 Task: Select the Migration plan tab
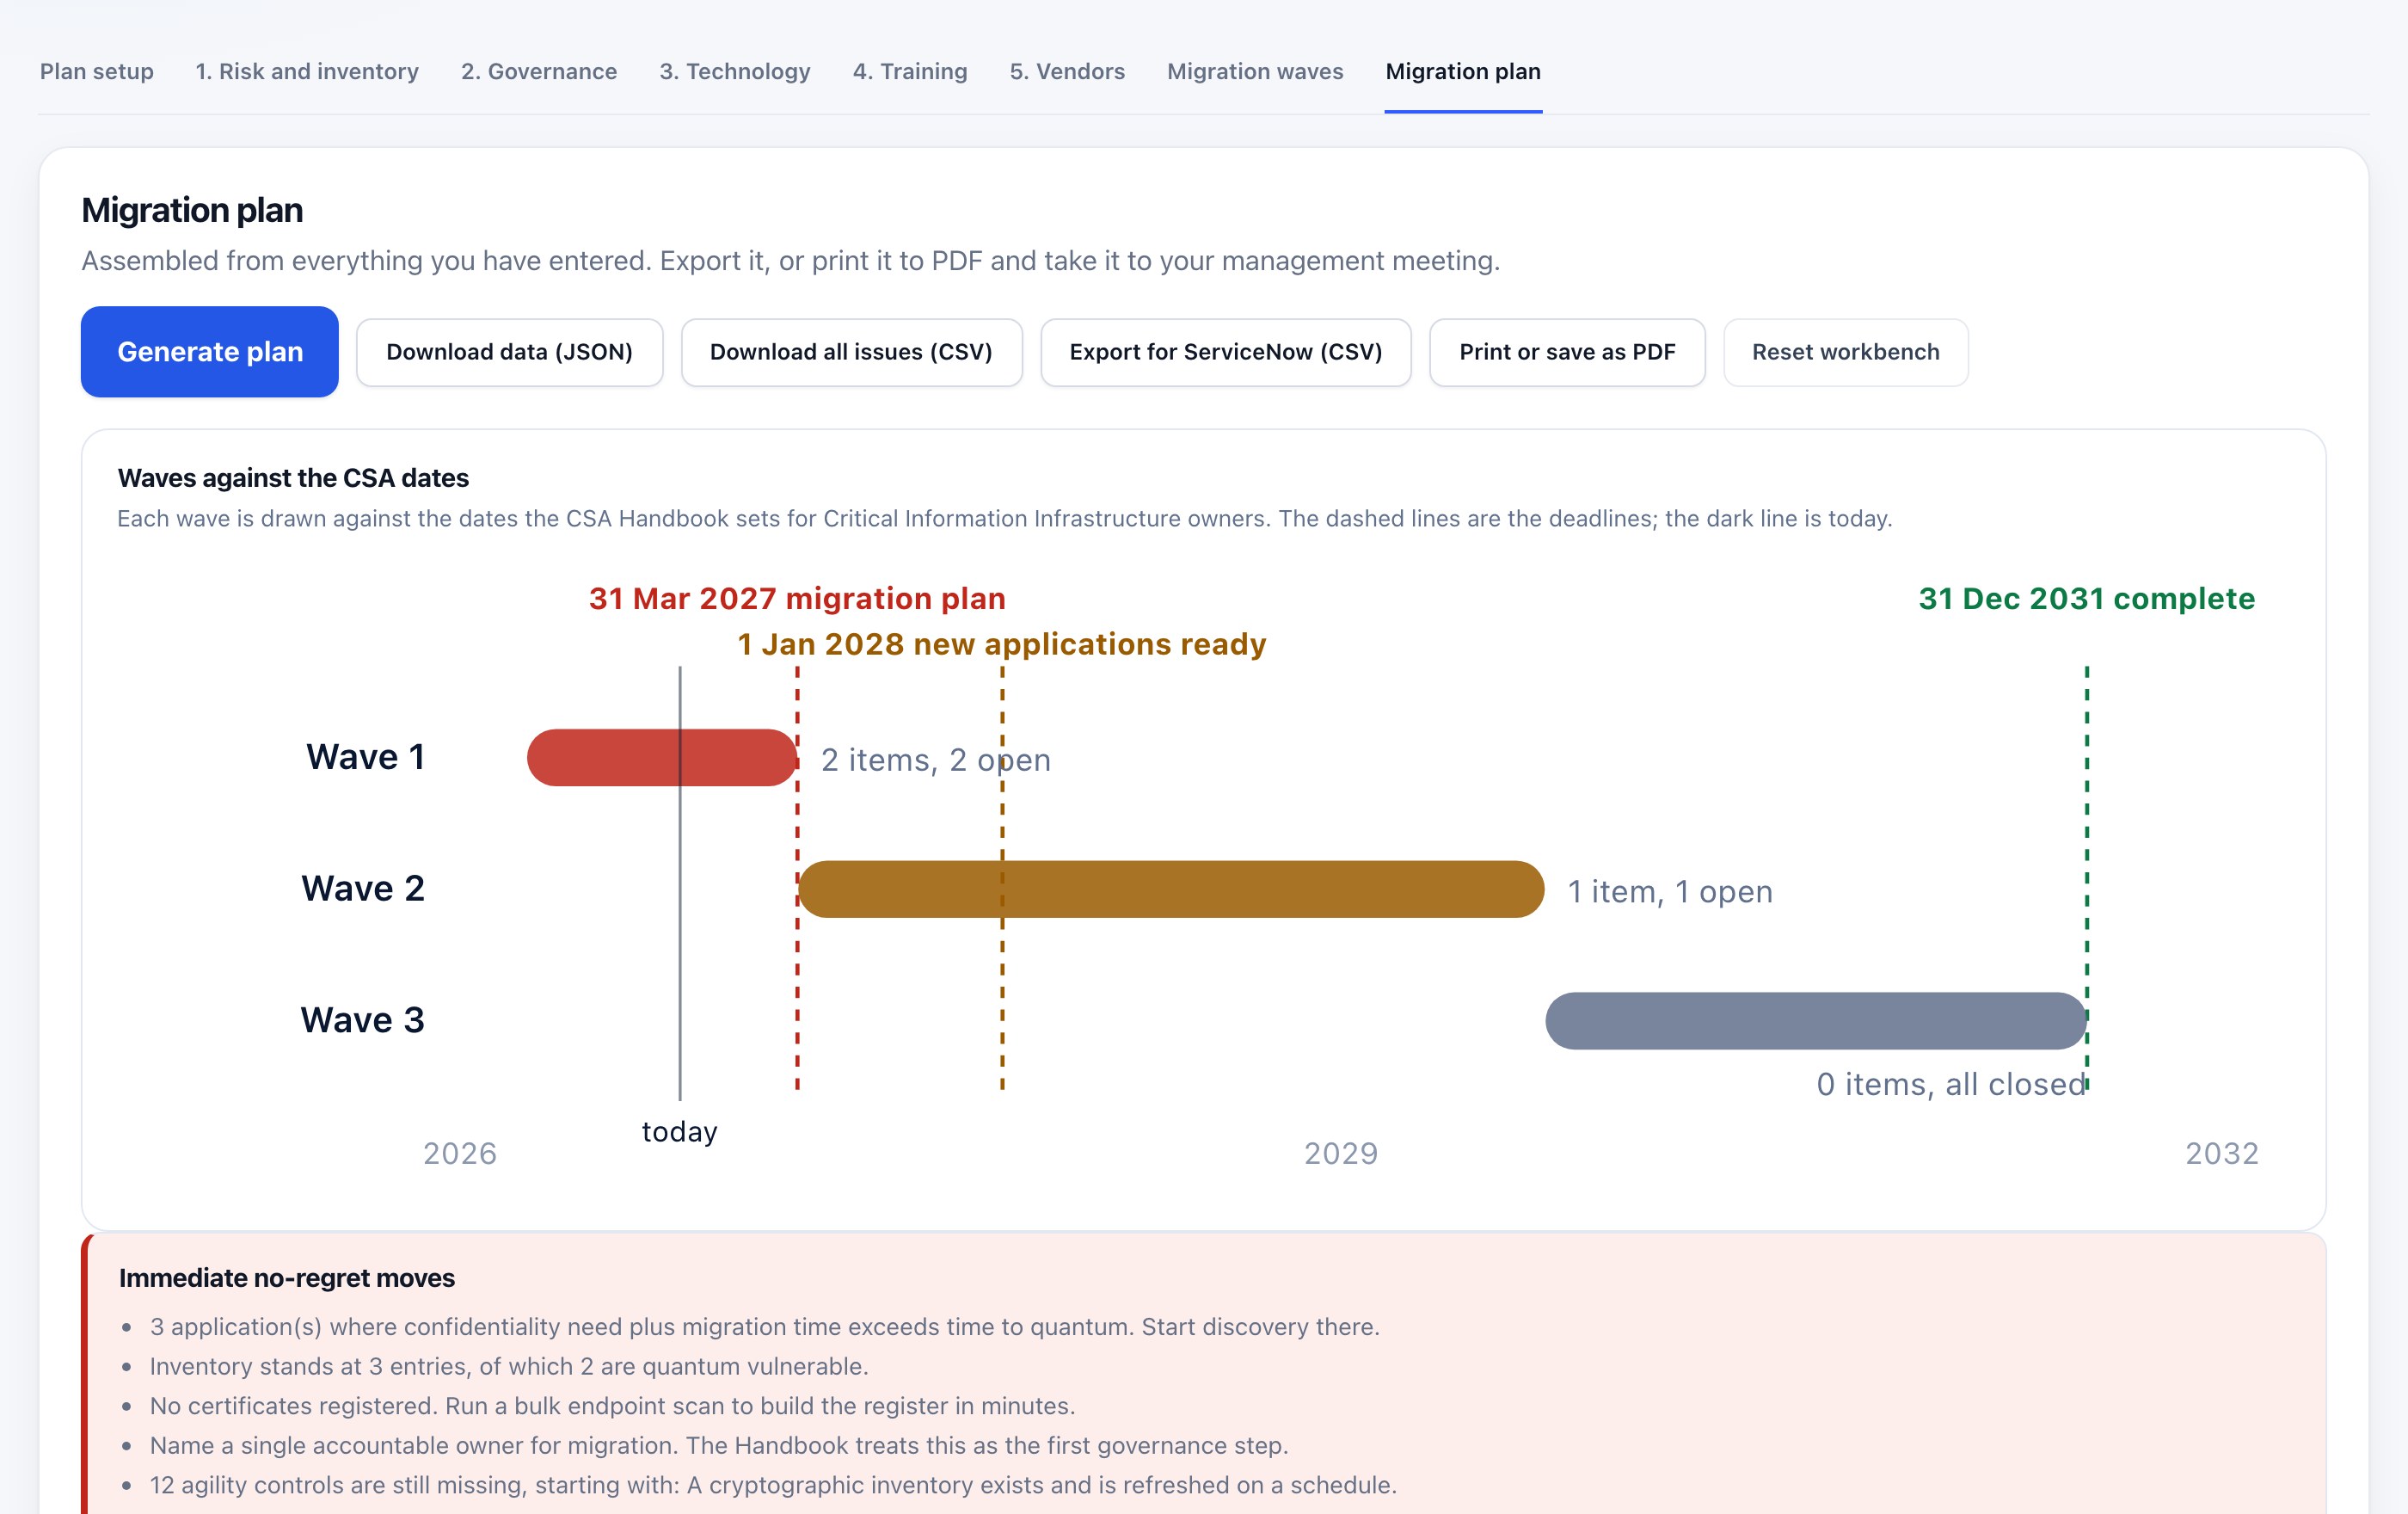click(x=1463, y=71)
